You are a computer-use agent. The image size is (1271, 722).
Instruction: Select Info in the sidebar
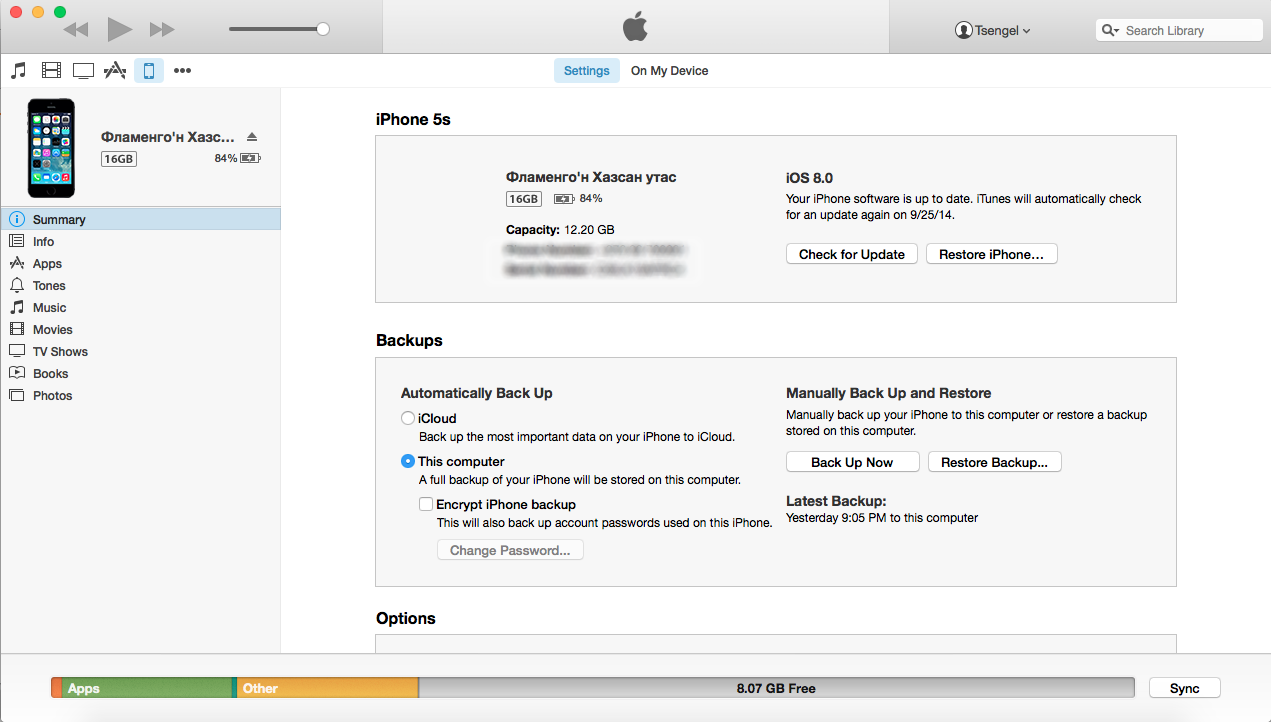(141, 241)
